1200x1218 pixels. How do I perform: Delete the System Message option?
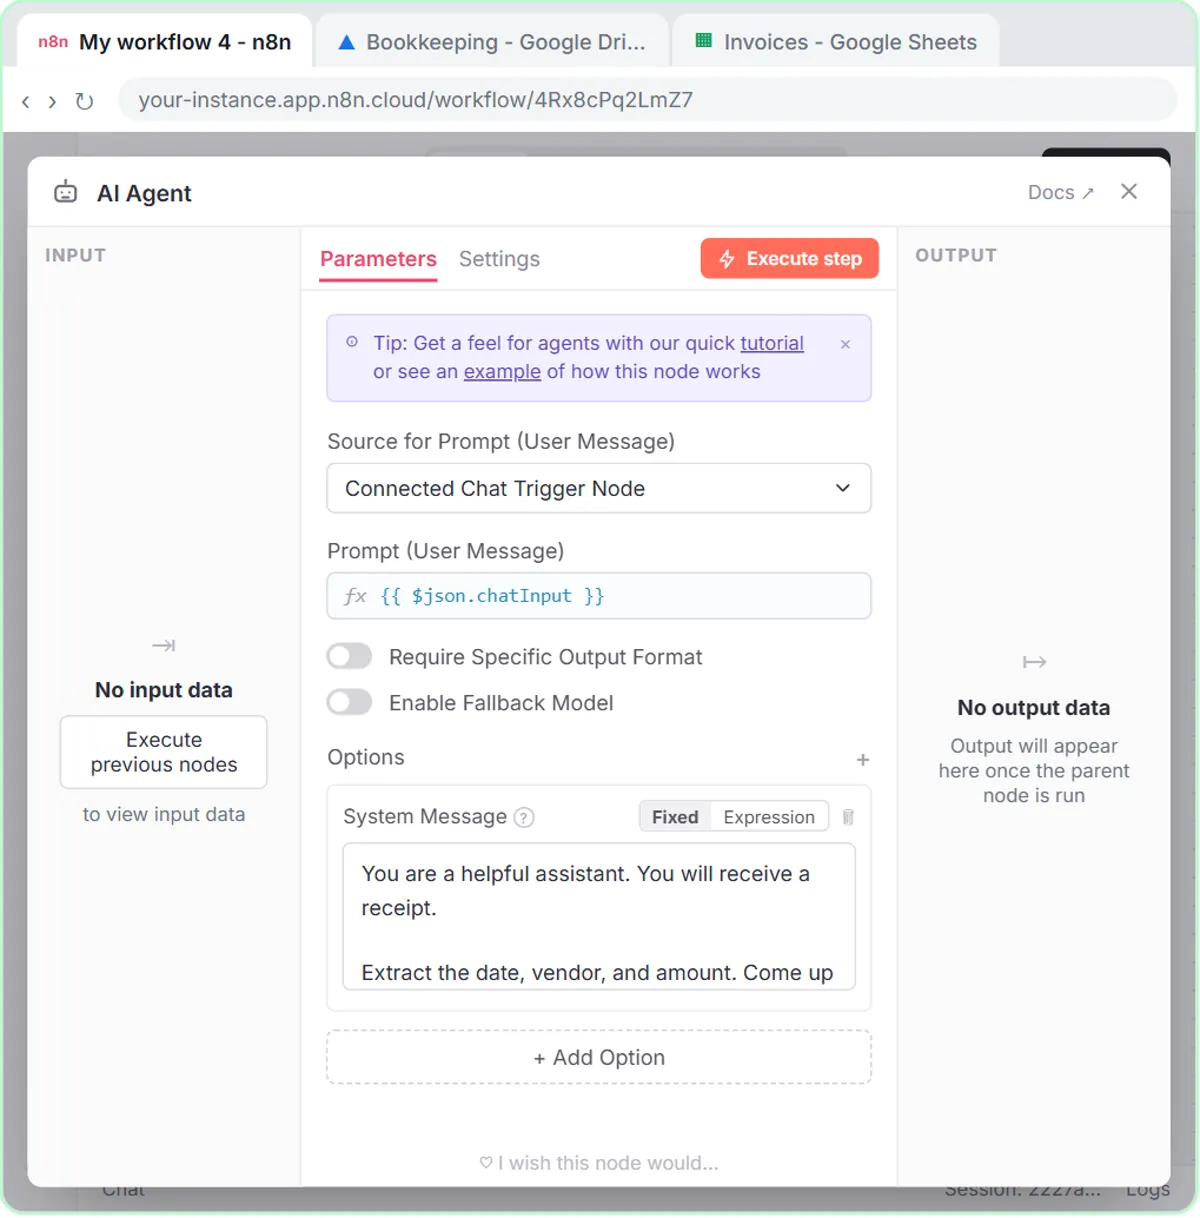pos(848,817)
